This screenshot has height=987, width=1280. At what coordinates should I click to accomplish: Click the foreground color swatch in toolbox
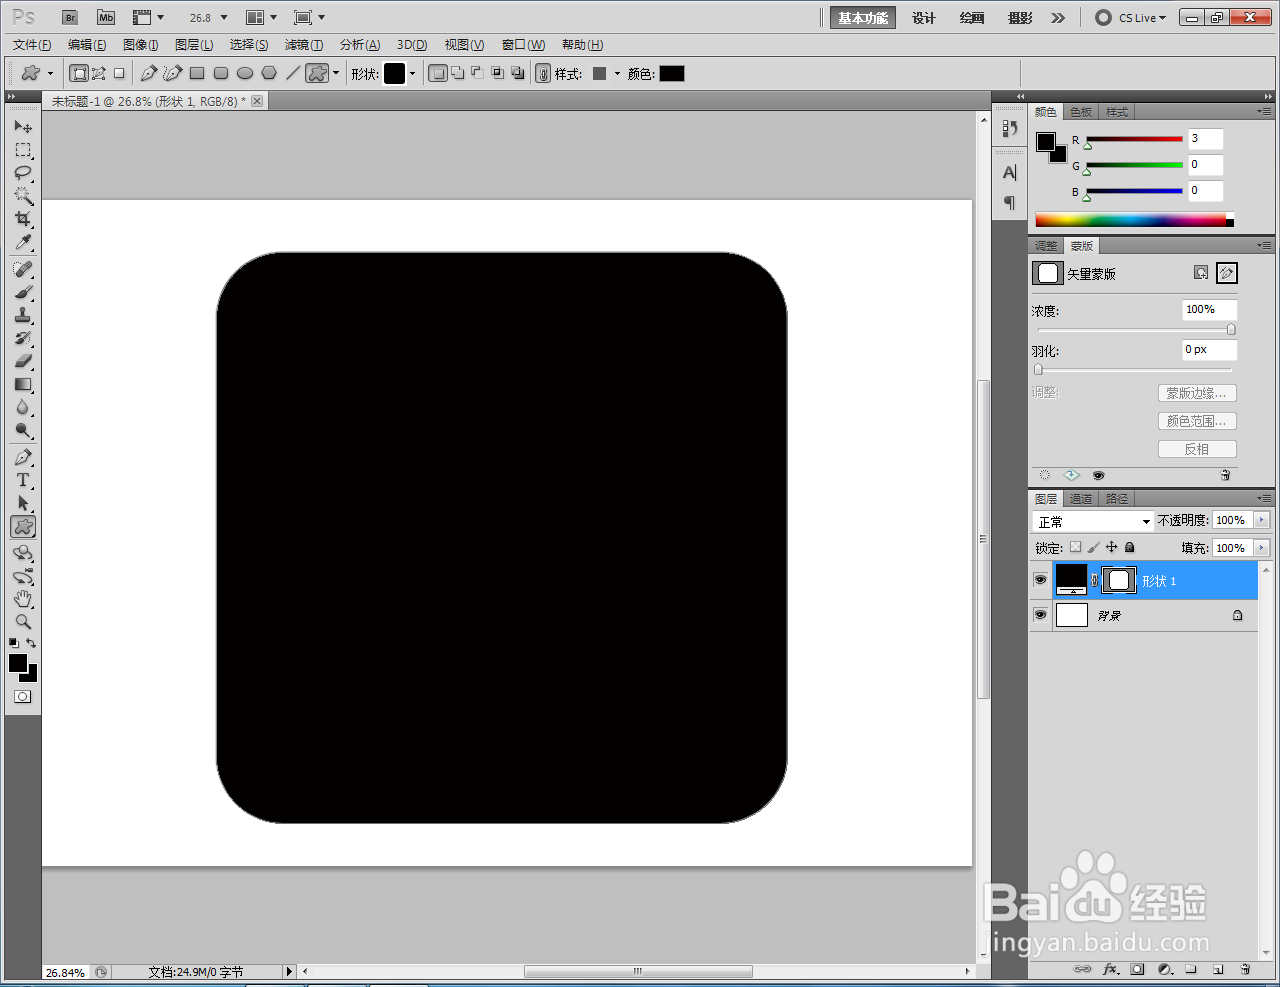point(18,663)
